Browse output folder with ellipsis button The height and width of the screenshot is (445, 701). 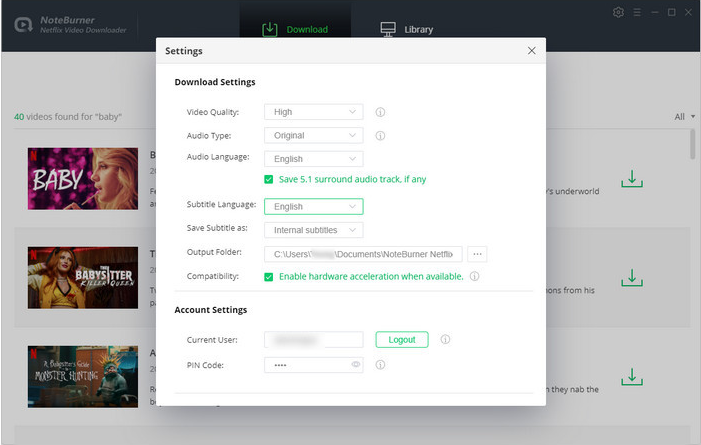pyautogui.click(x=477, y=254)
